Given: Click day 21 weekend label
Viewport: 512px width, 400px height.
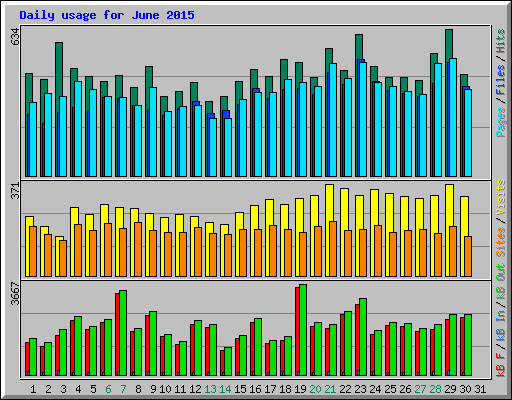Looking at the screenshot, I should [x=330, y=389].
